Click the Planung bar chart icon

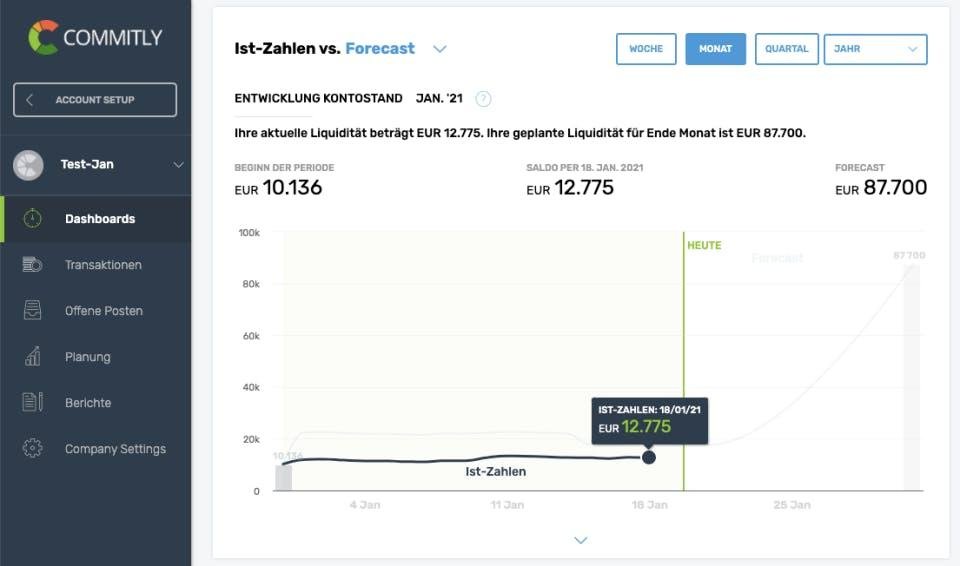[x=33, y=357]
